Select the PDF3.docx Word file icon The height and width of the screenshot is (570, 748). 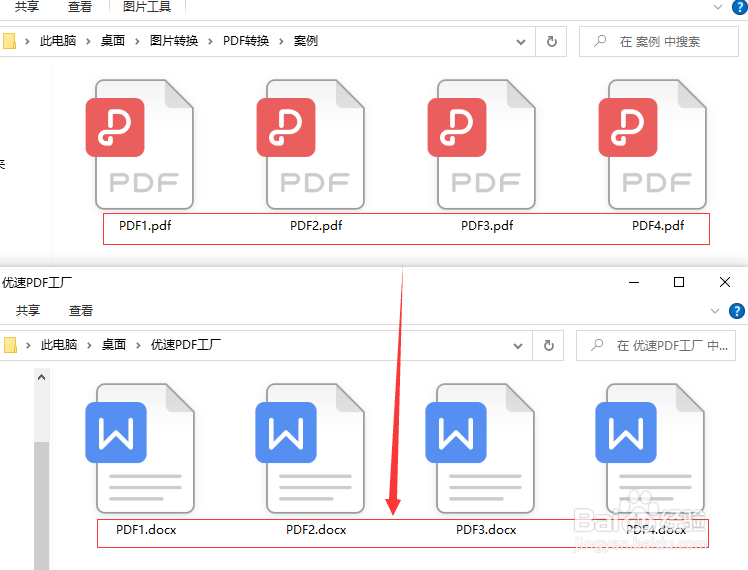pyautogui.click(x=480, y=448)
